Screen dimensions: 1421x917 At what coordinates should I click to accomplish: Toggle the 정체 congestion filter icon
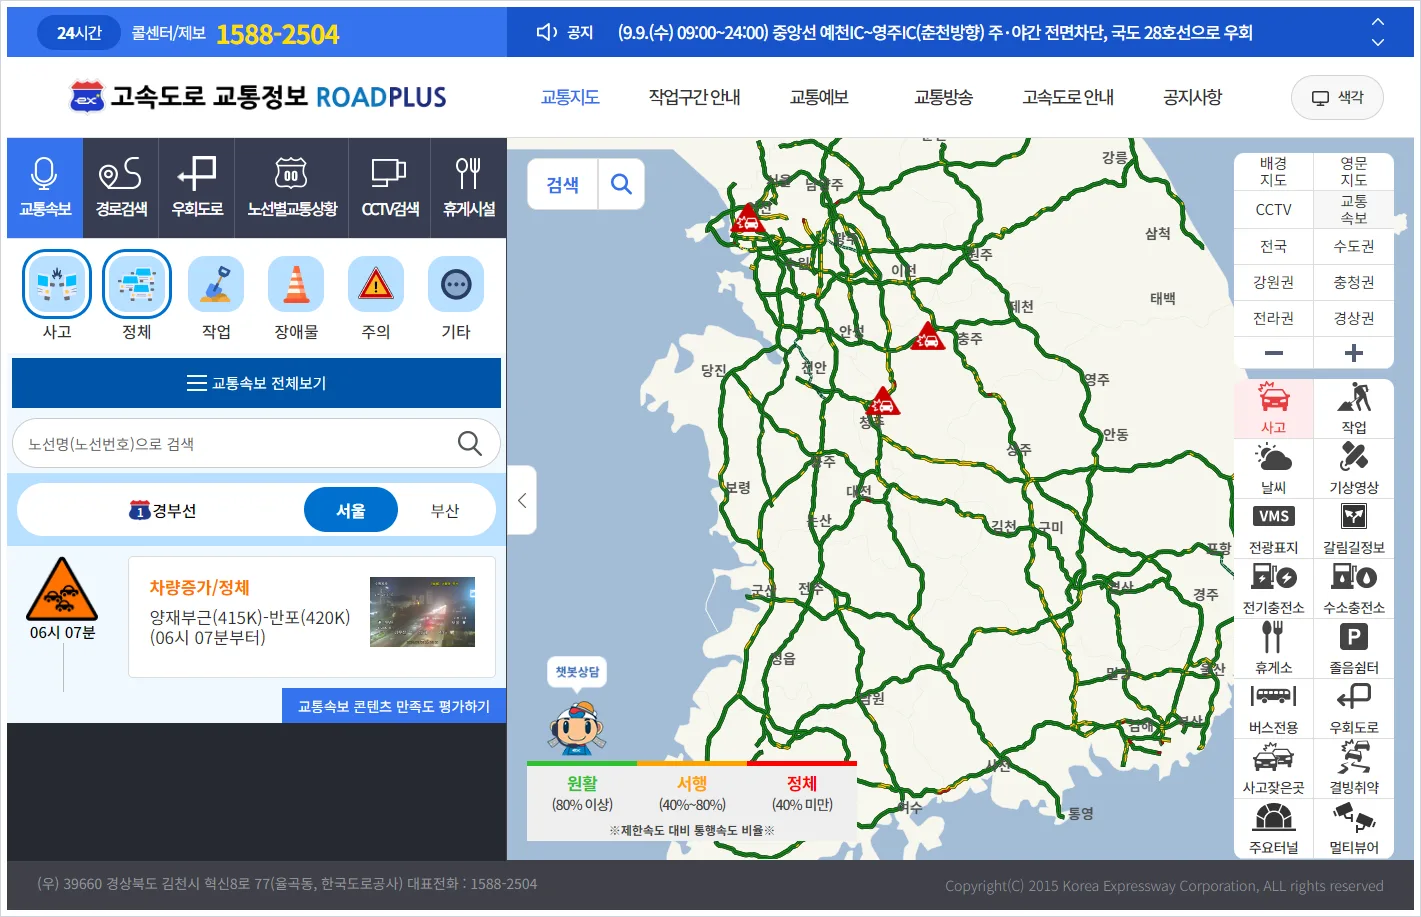tap(137, 284)
